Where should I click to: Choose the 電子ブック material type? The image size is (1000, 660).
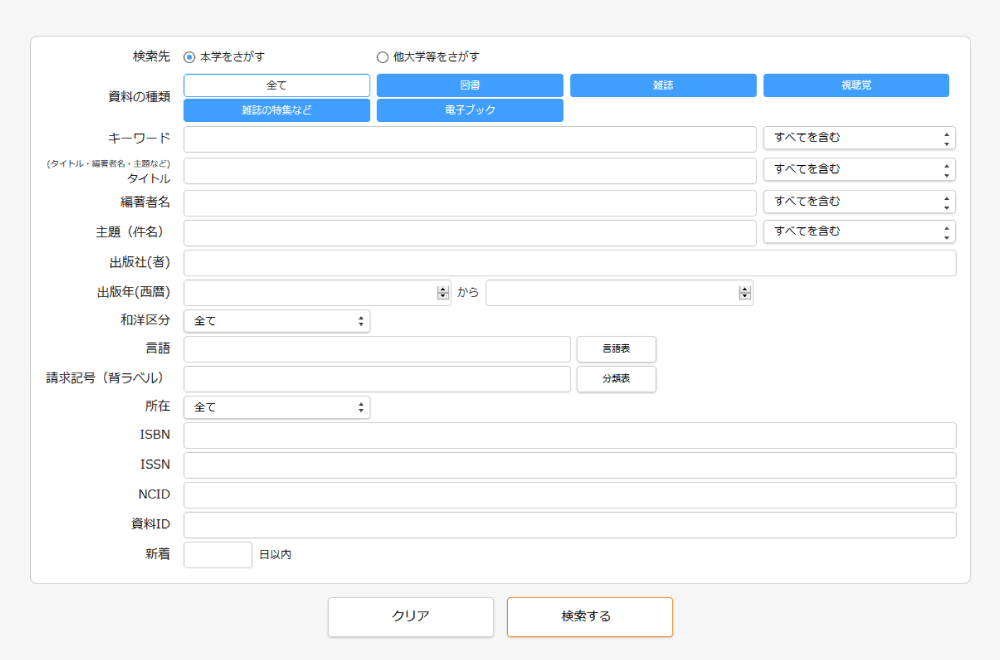469,110
